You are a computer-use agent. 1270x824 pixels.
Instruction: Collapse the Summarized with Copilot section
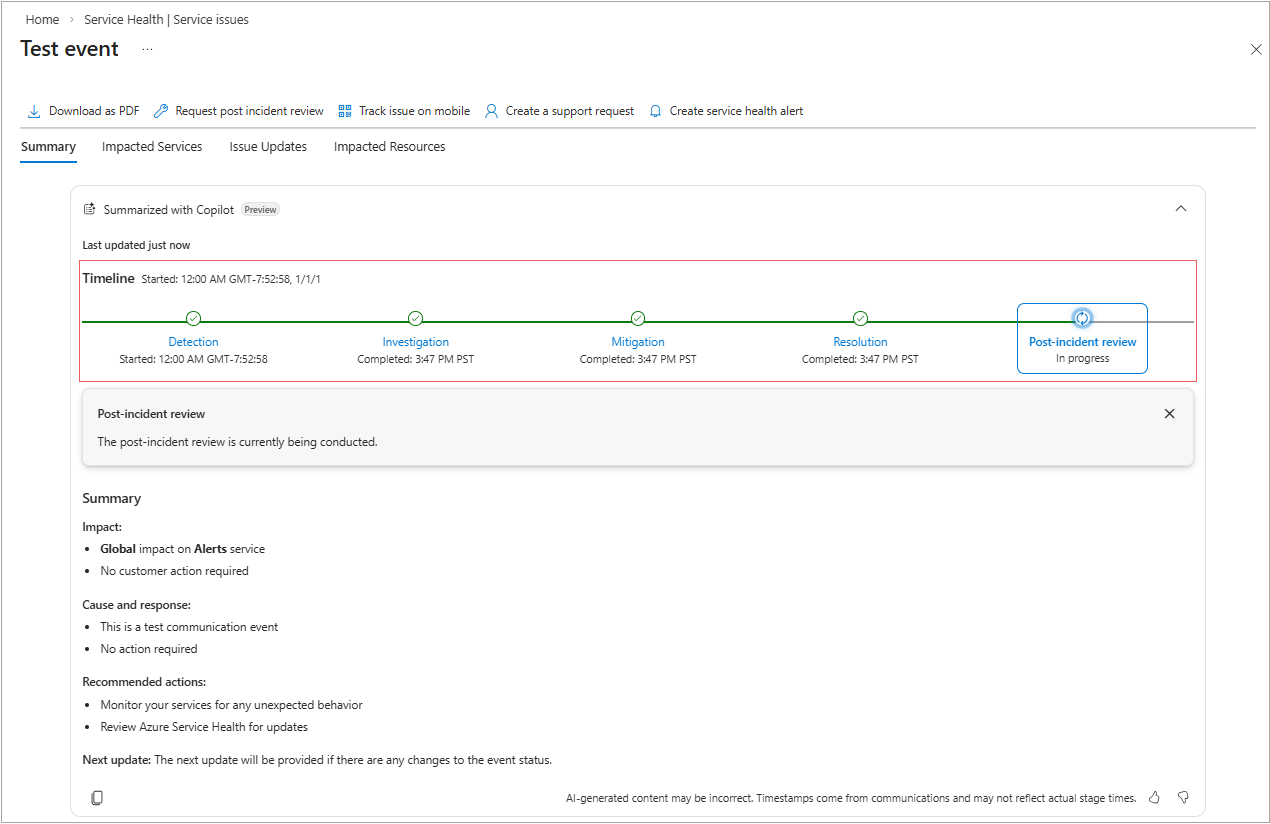coord(1181,209)
